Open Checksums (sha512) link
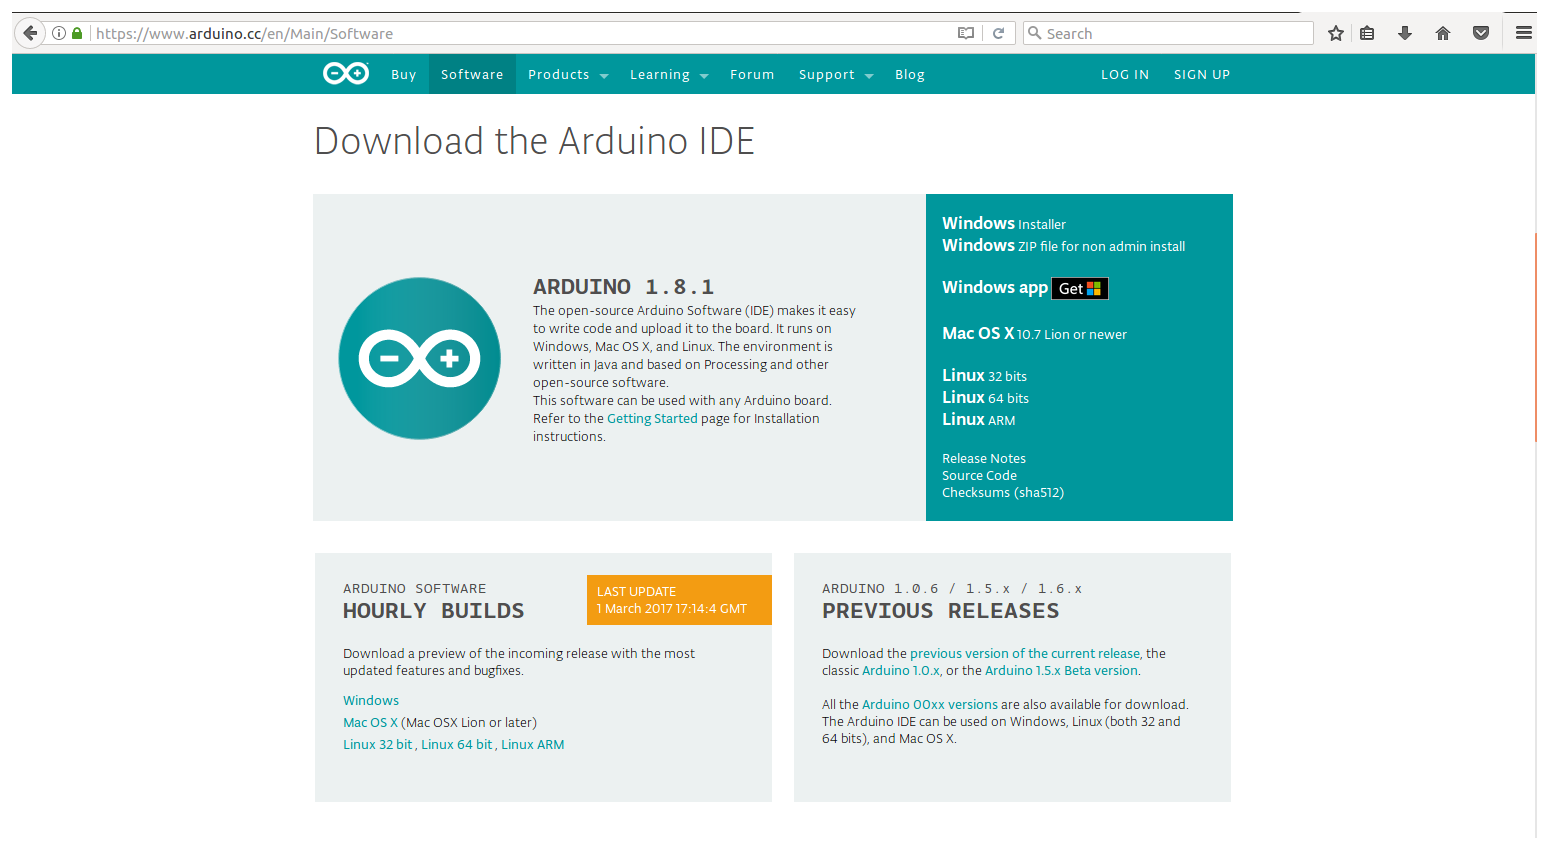 pos(1003,492)
